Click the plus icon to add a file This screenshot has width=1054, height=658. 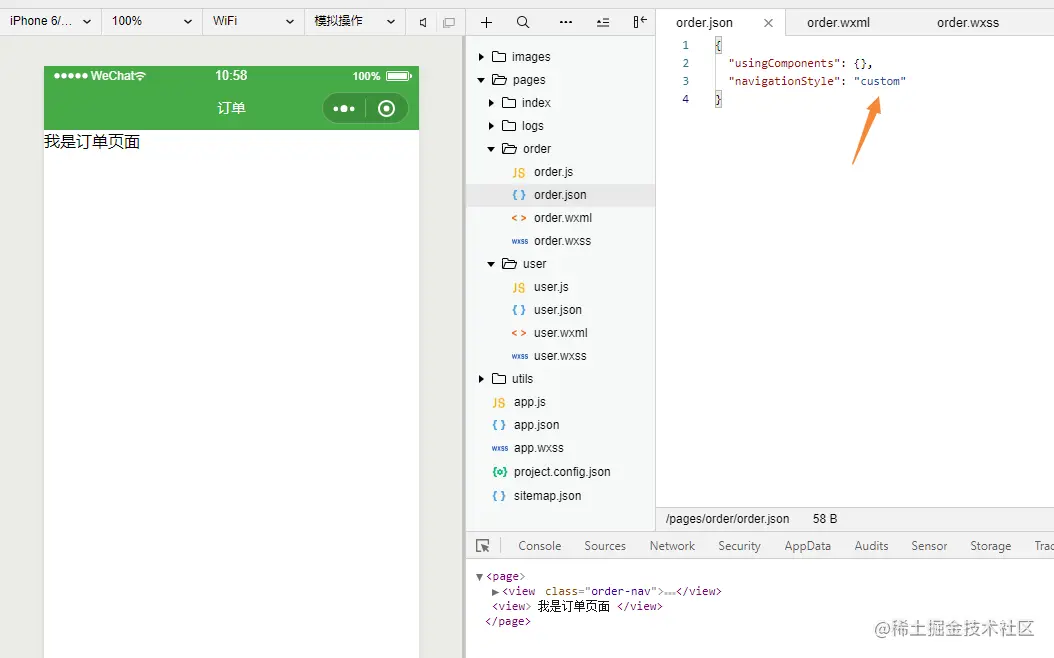pyautogui.click(x=486, y=22)
